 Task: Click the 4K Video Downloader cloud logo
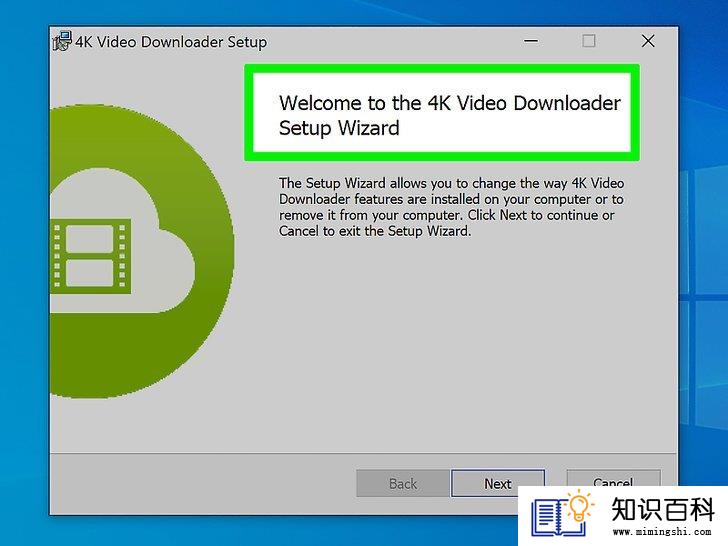pos(142,251)
